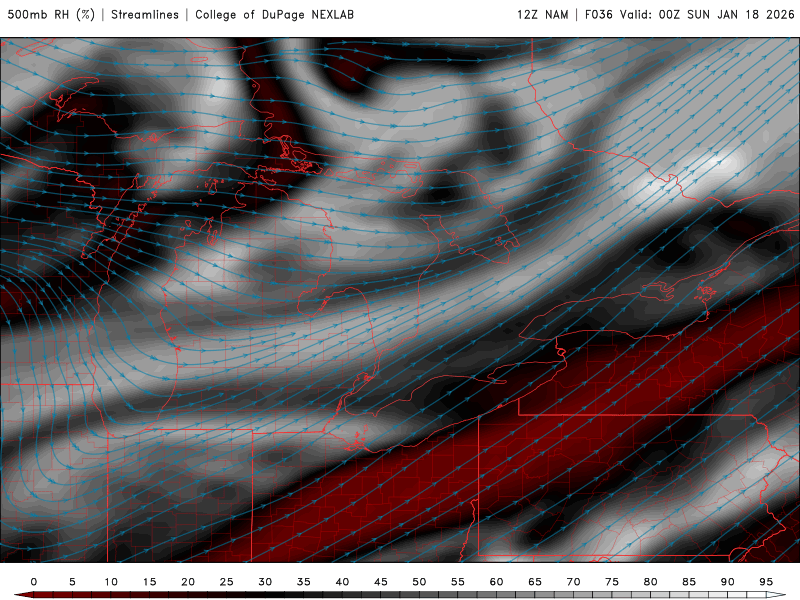The image size is (800, 600).
Task: Click the colorbar label 45
Action: point(381,582)
